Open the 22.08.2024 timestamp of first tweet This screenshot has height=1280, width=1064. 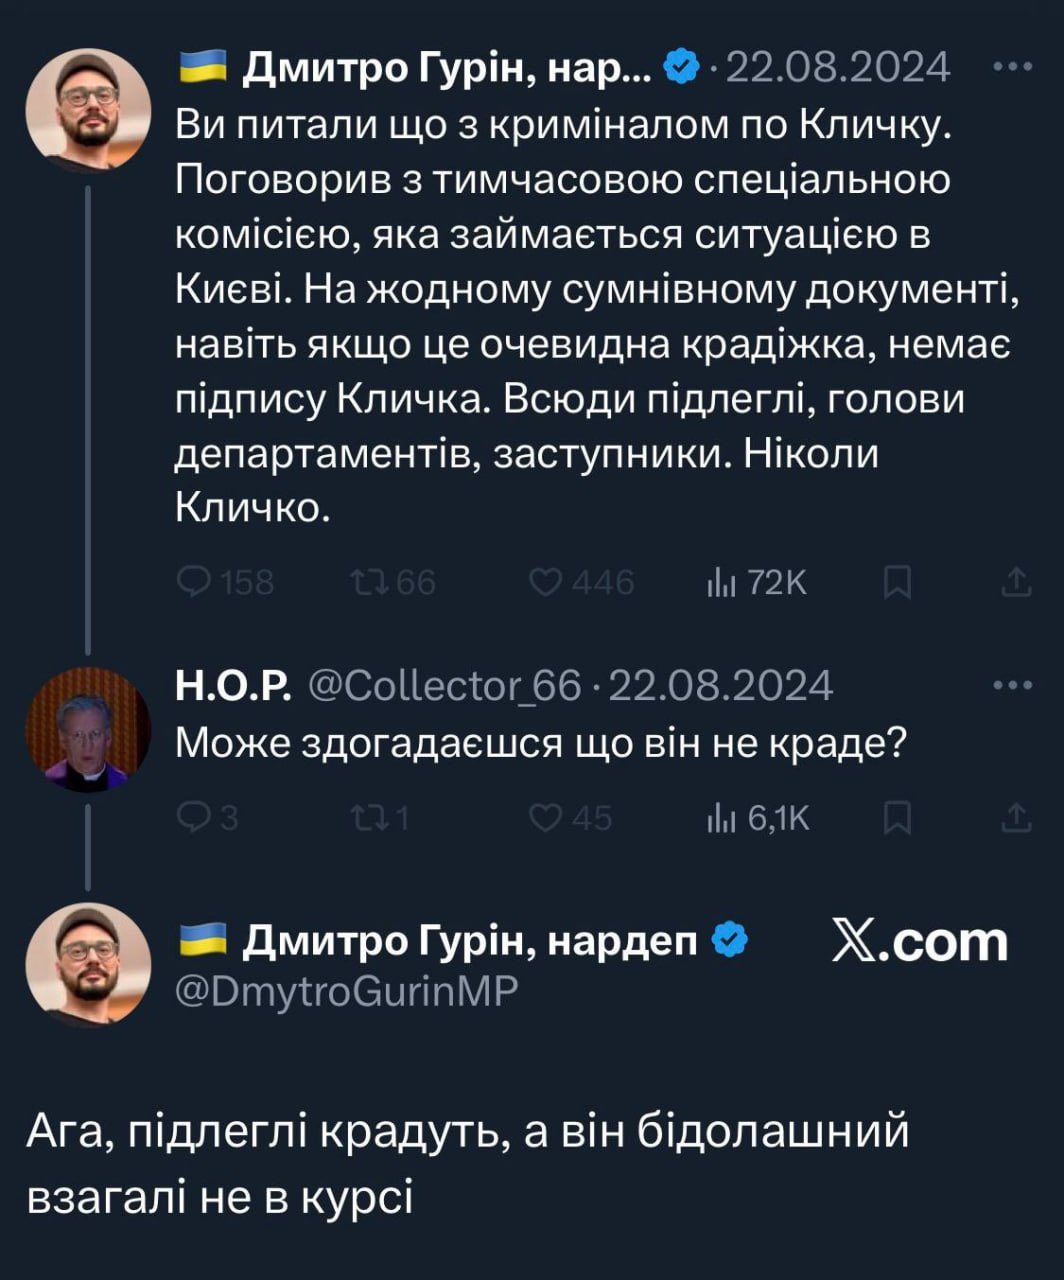pos(836,68)
